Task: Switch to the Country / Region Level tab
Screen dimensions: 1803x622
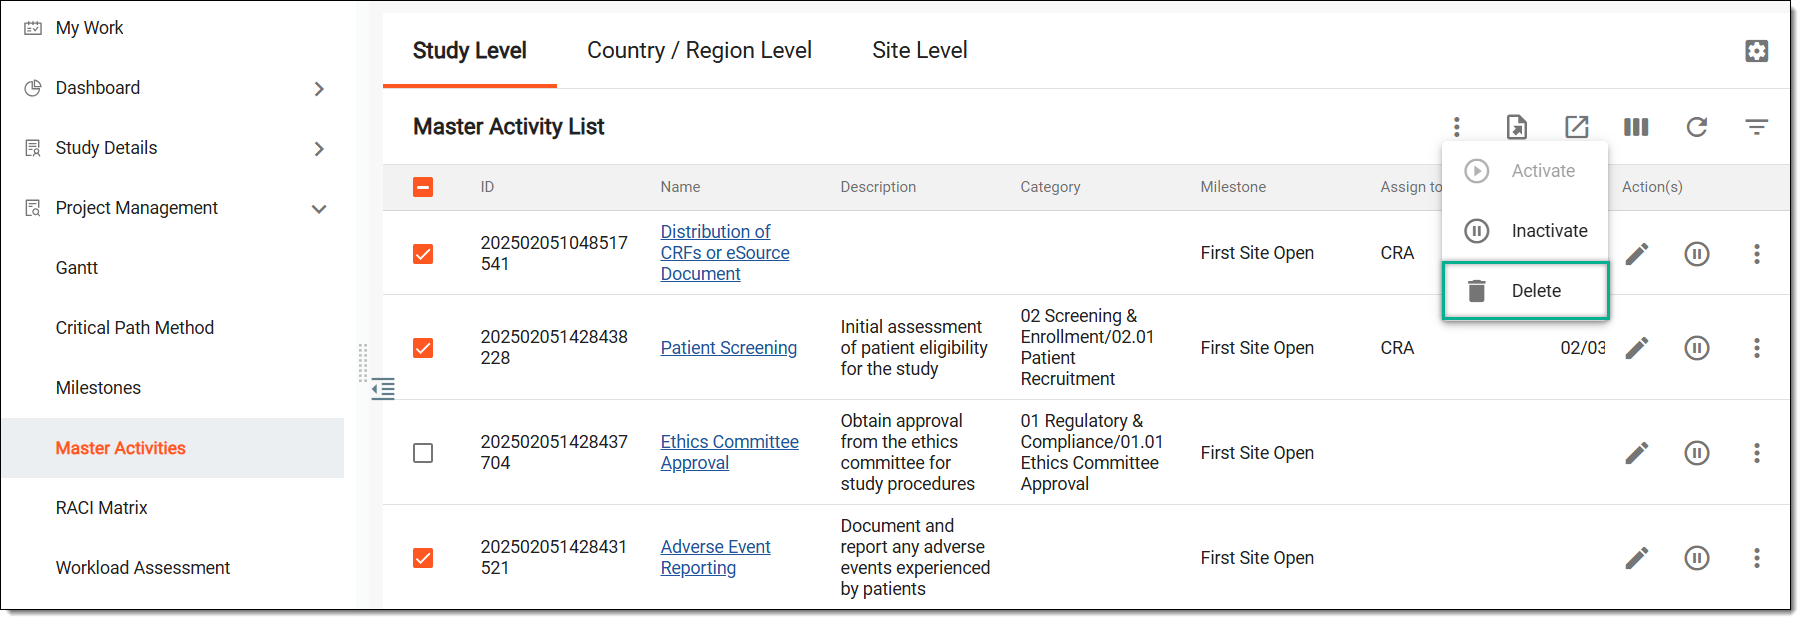Action: click(699, 51)
